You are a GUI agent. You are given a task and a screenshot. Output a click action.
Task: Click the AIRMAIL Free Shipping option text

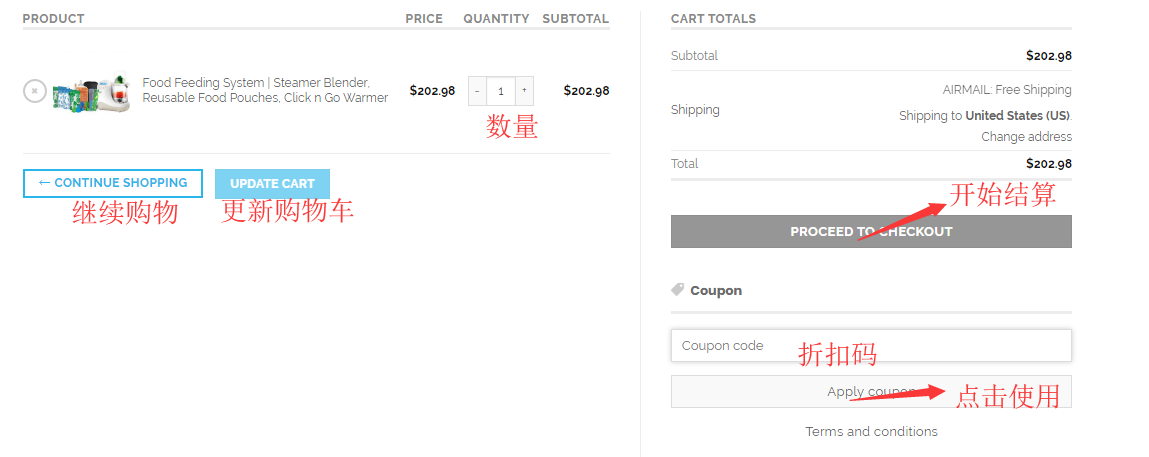click(1006, 90)
